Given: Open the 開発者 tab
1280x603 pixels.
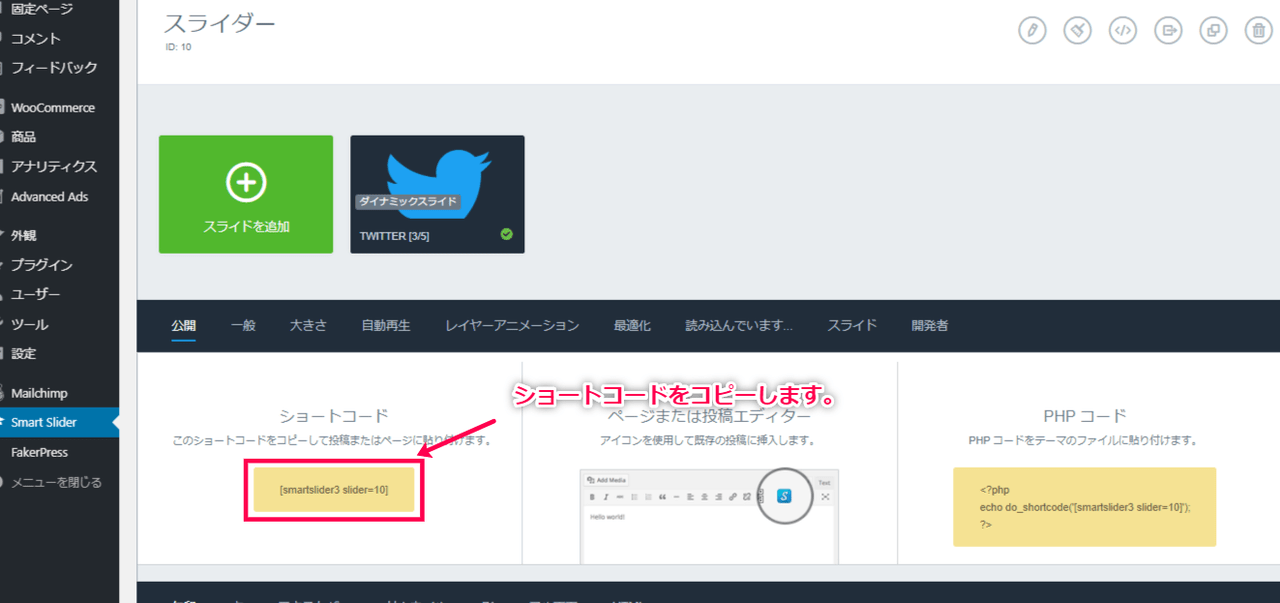Looking at the screenshot, I should coord(930,325).
